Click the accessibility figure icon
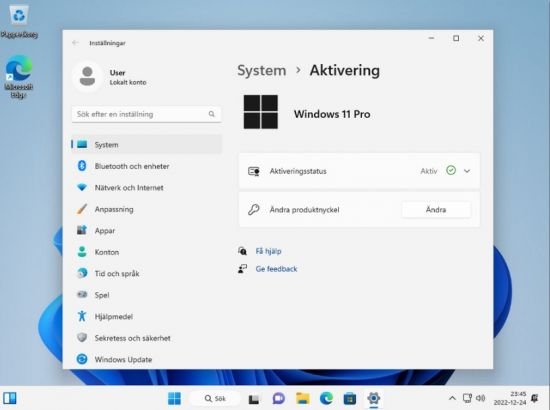This screenshot has width=550, height=410. pyautogui.click(x=82, y=316)
